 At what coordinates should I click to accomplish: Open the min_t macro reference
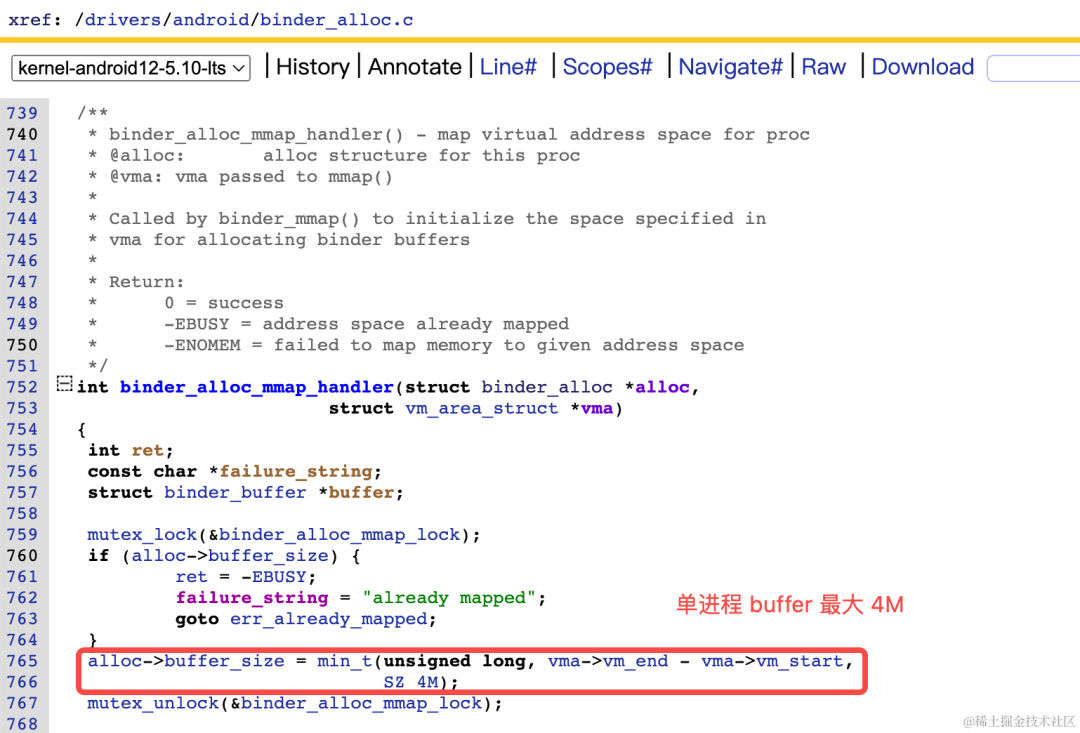(x=344, y=661)
